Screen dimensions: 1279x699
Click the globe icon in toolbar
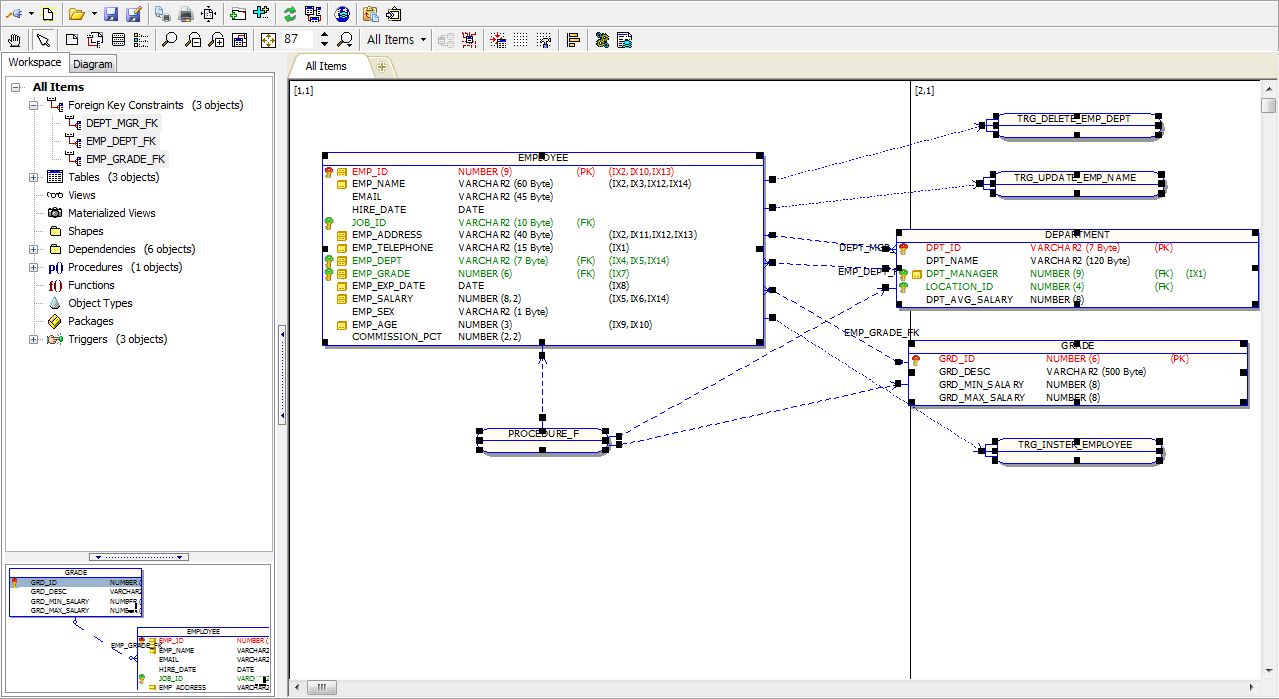pos(342,14)
